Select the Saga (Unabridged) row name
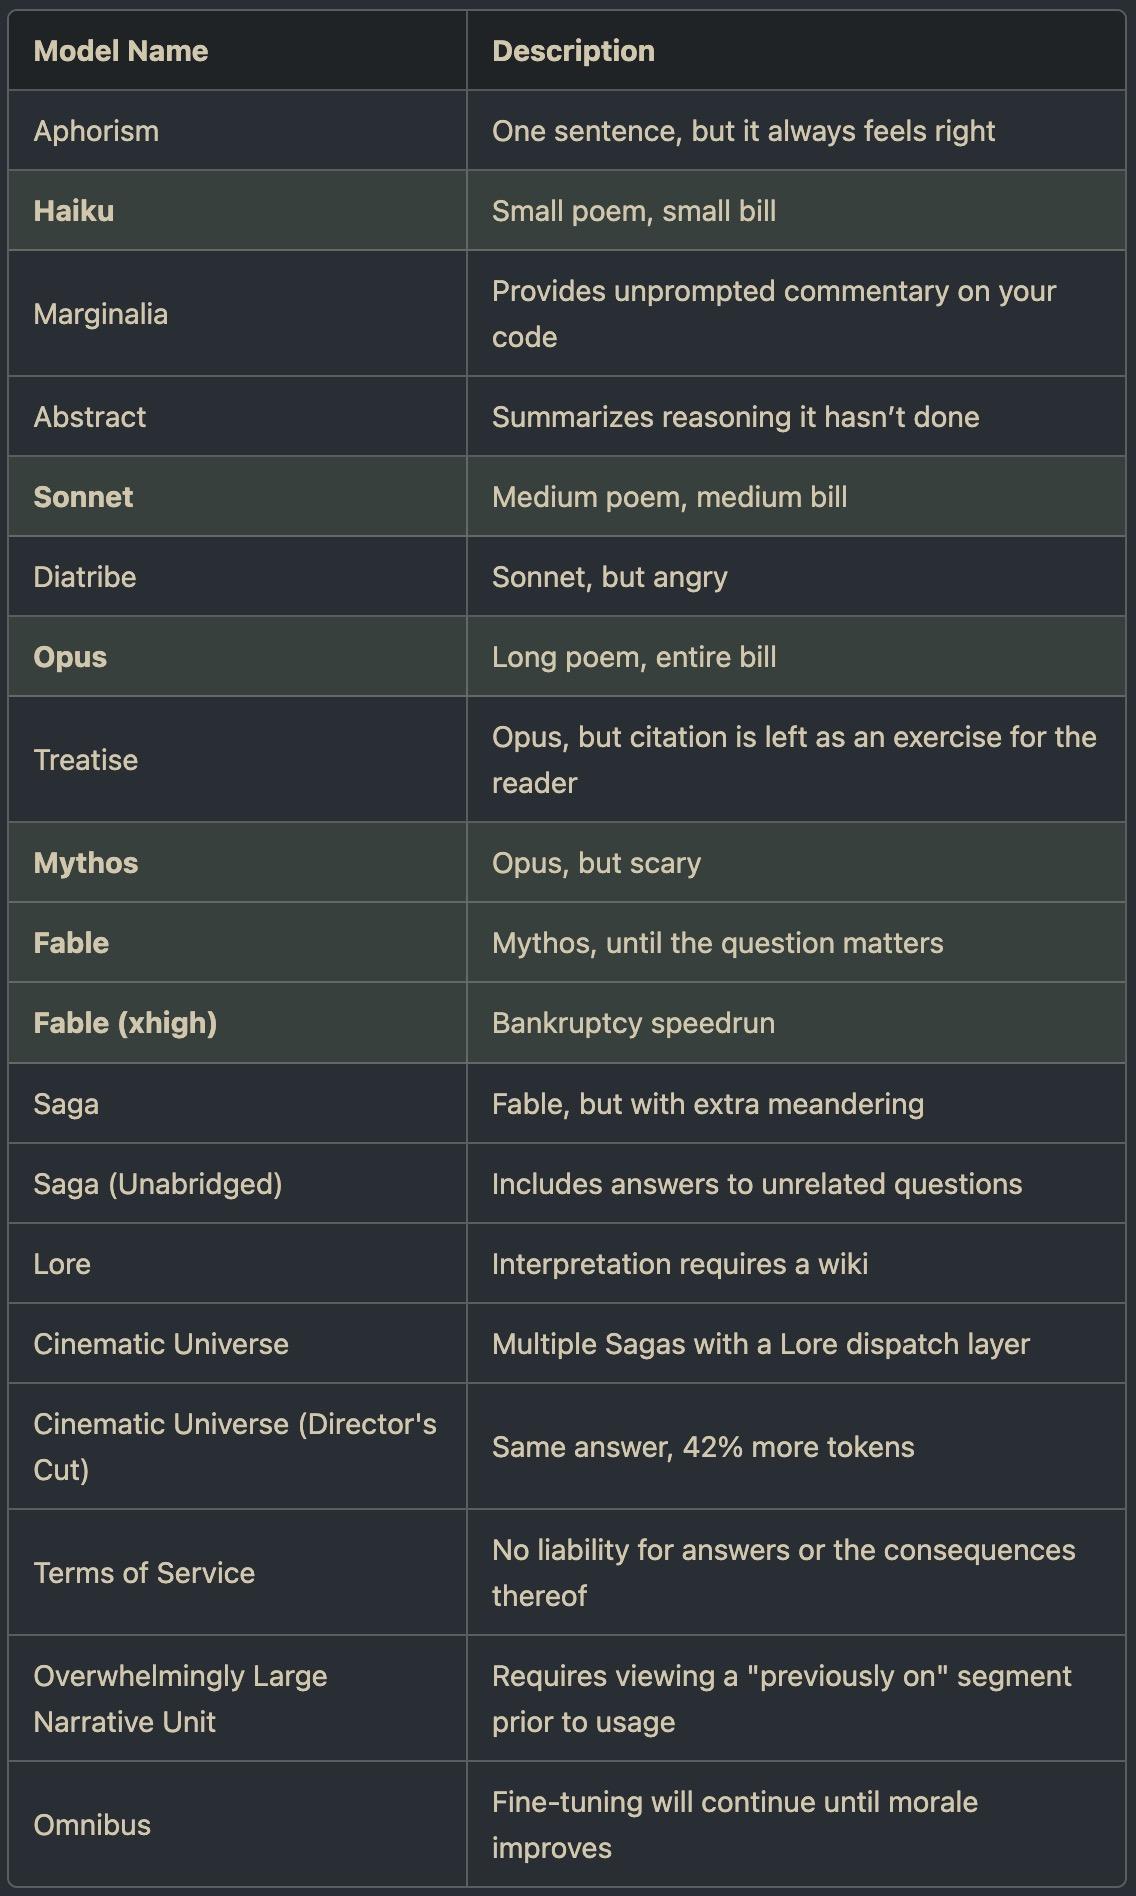The height and width of the screenshot is (1896, 1136). click(x=158, y=1184)
